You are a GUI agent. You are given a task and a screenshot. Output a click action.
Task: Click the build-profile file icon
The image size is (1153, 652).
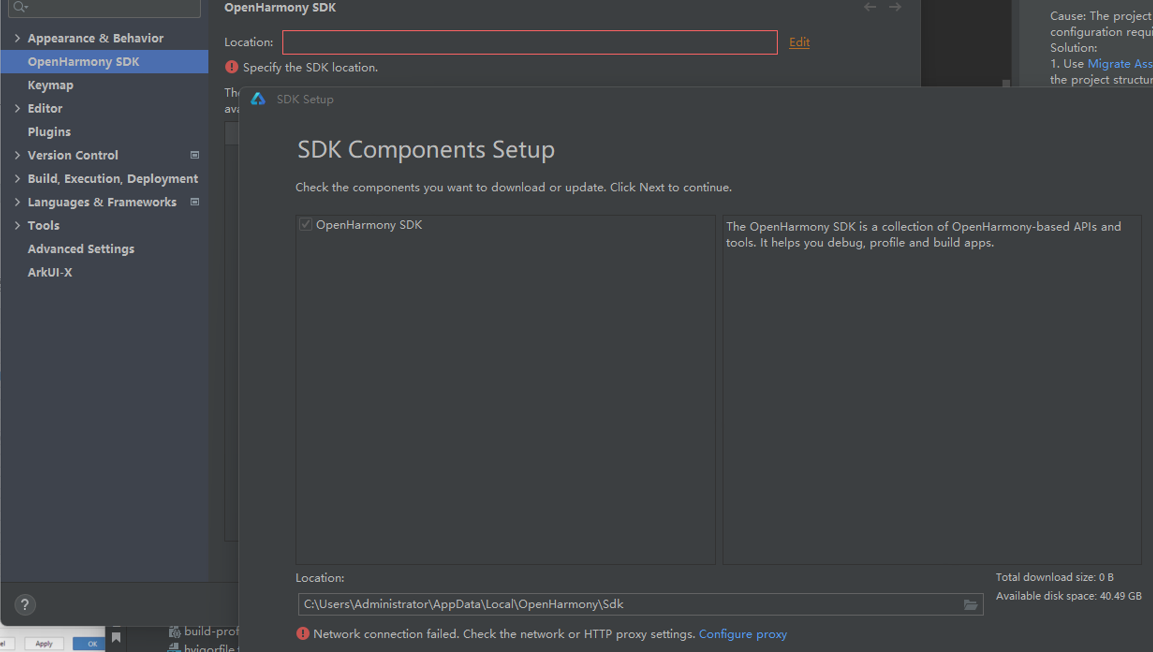click(174, 631)
